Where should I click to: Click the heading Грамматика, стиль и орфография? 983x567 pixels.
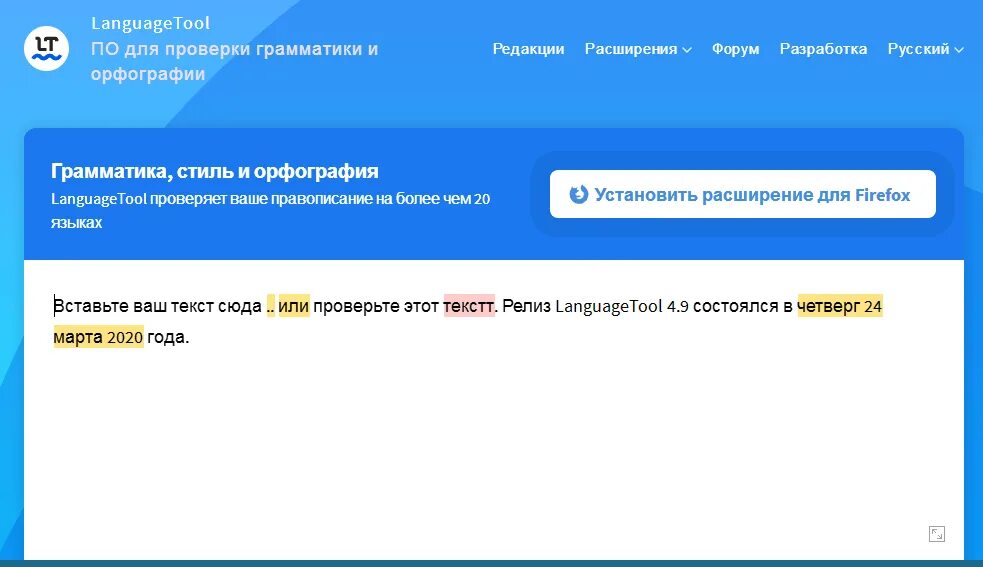click(214, 171)
